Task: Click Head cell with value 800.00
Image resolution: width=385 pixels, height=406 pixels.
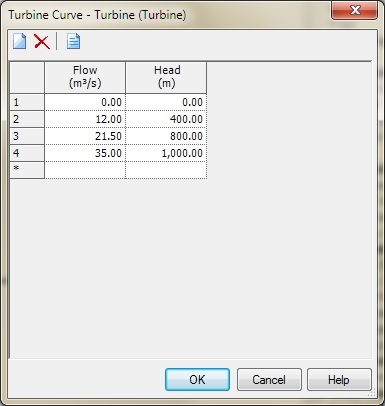Action: pyautogui.click(x=166, y=136)
